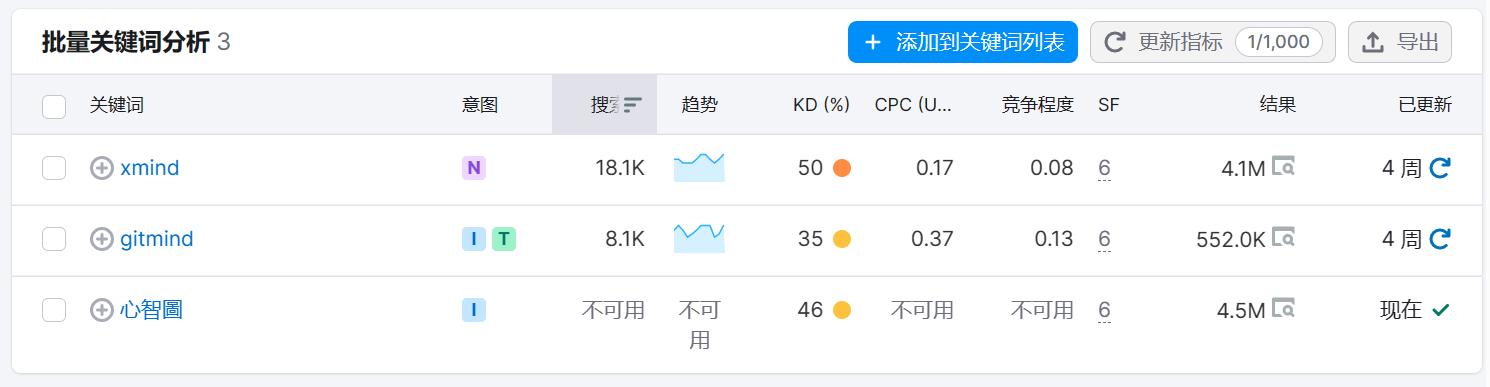Select the 心智圖 row checkbox

54,310
